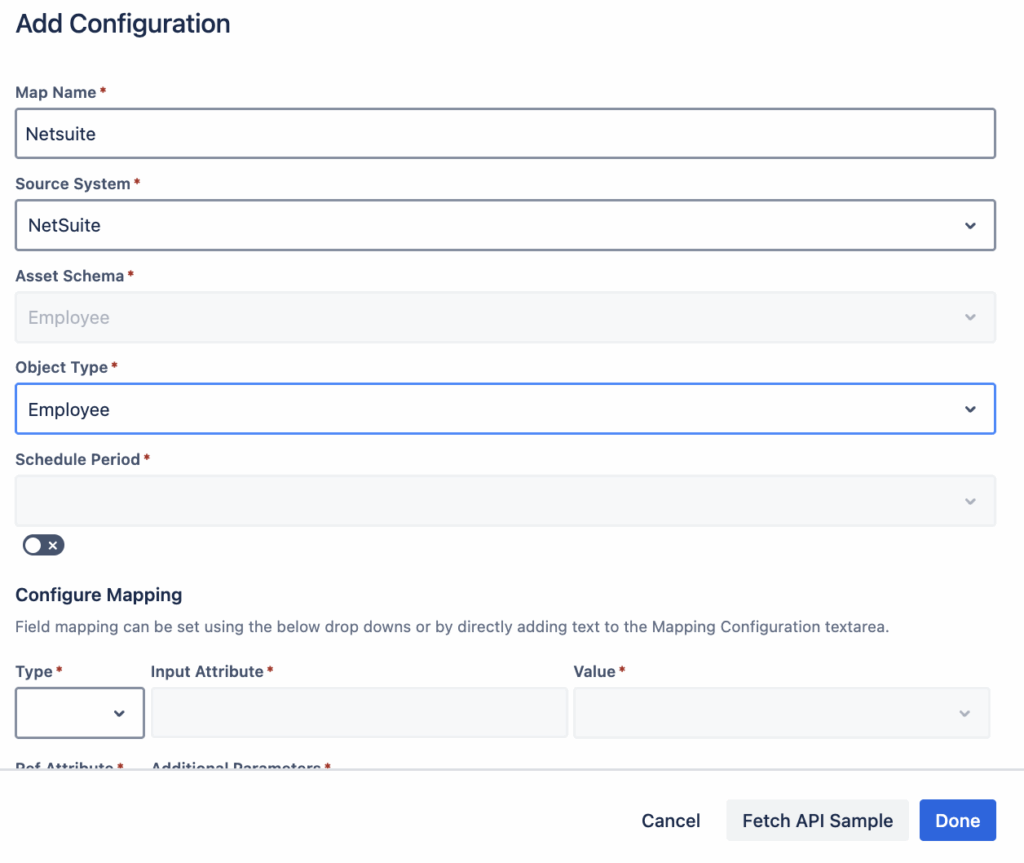Image resolution: width=1024 pixels, height=863 pixels.
Task: Open the Value dropdown
Action: click(770, 713)
